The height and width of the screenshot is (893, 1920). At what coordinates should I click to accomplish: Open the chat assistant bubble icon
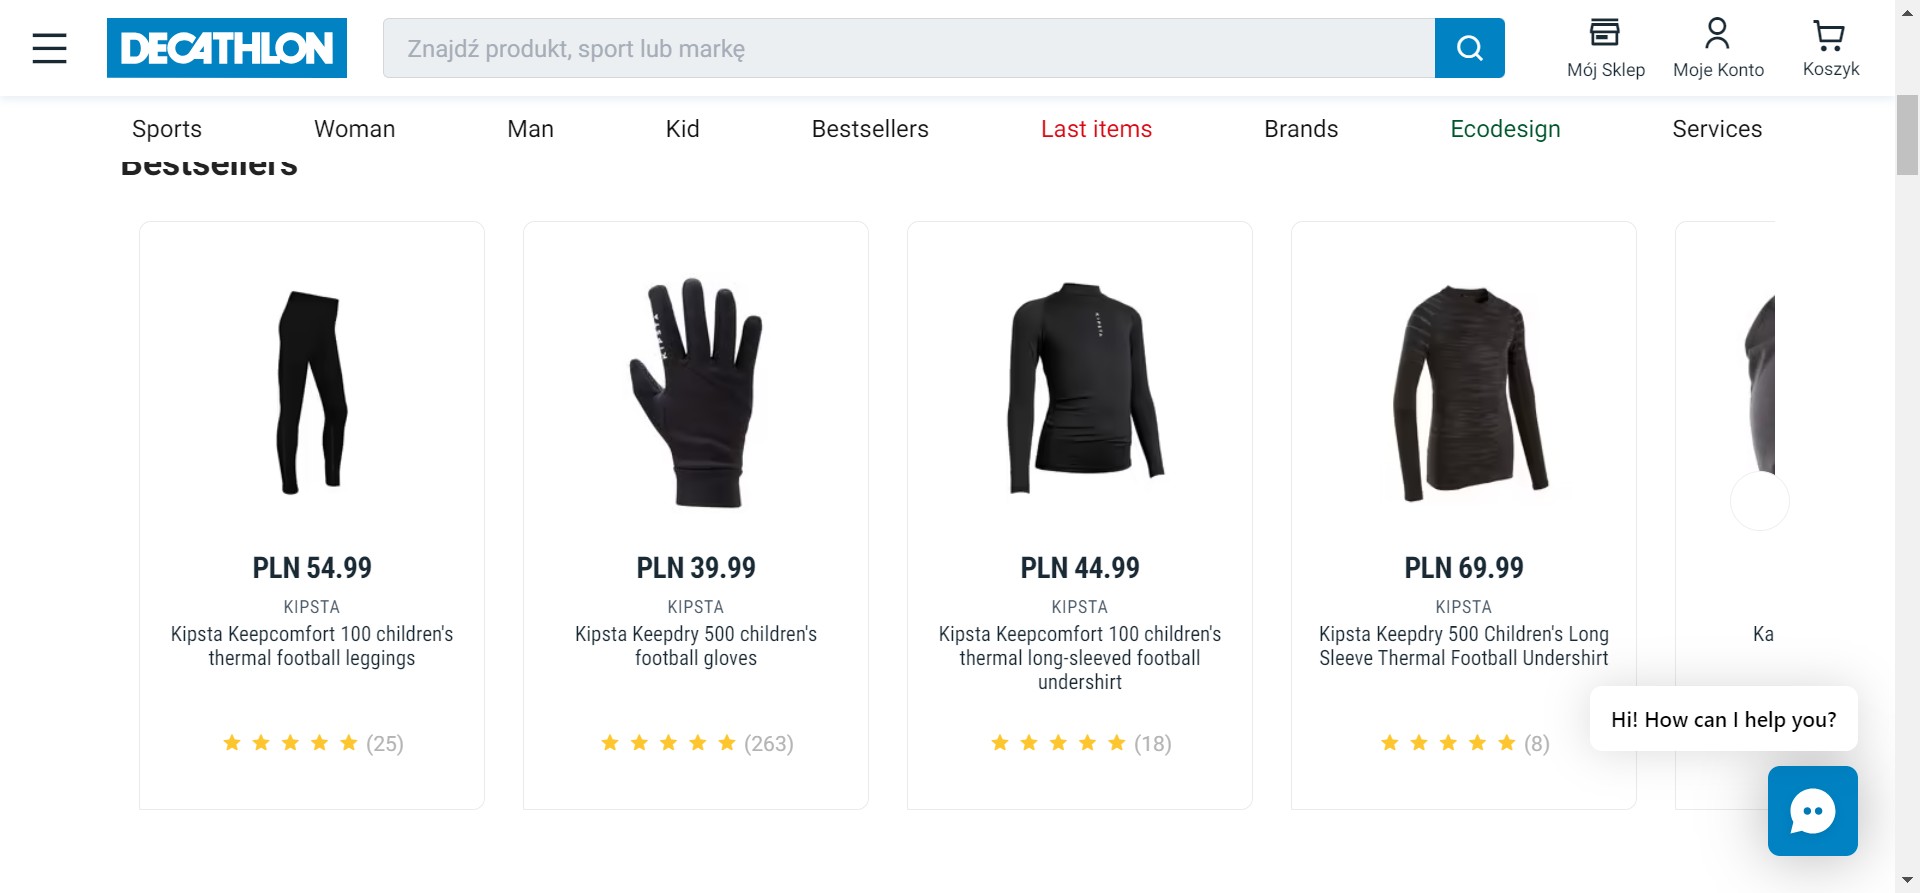[x=1812, y=811]
